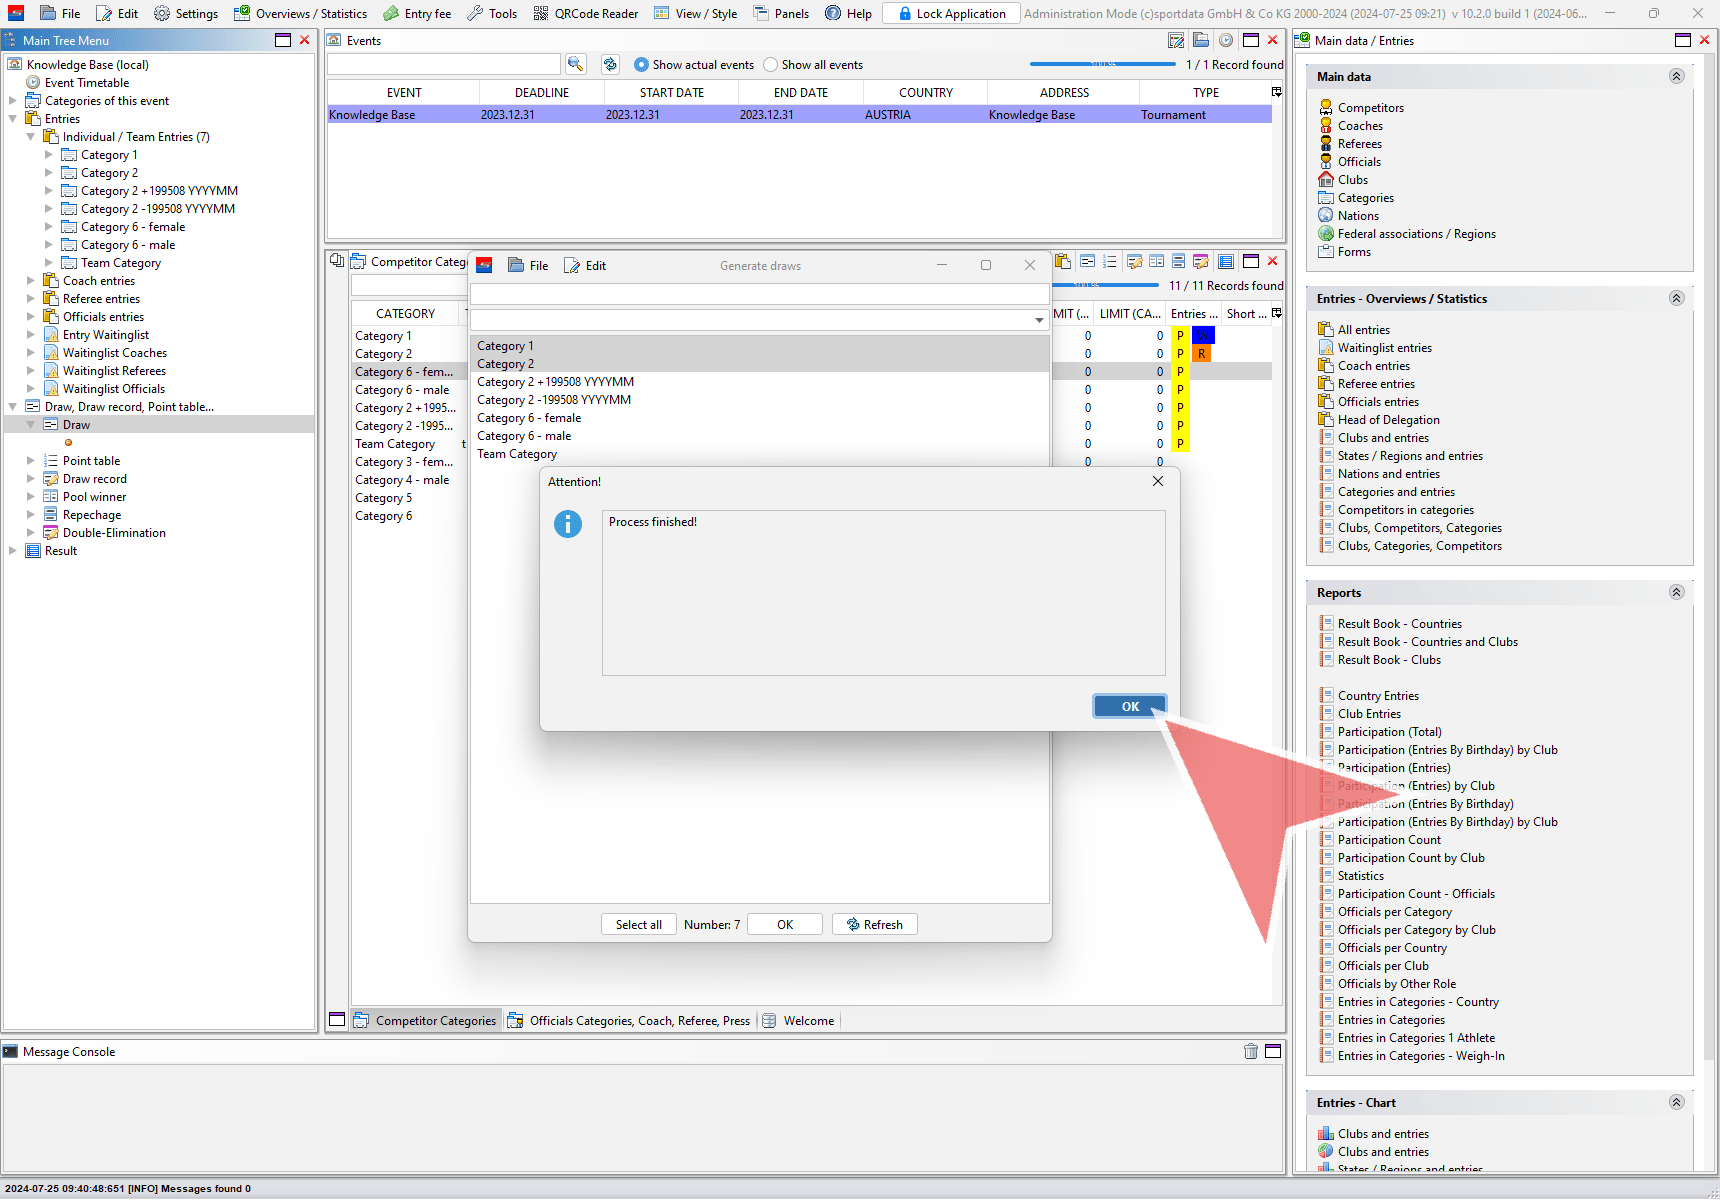Expand the Coach entries tree node
This screenshot has height=1200, width=1720.
tap(31, 281)
